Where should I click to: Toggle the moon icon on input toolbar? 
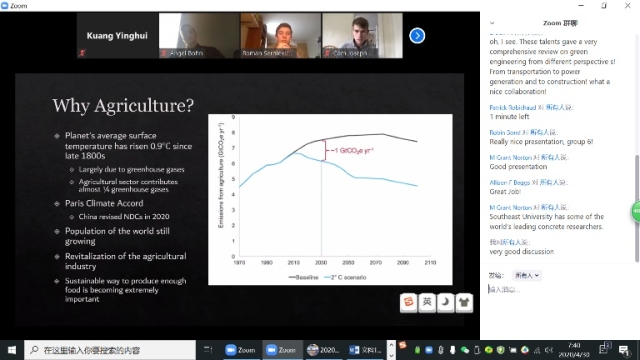click(x=445, y=302)
